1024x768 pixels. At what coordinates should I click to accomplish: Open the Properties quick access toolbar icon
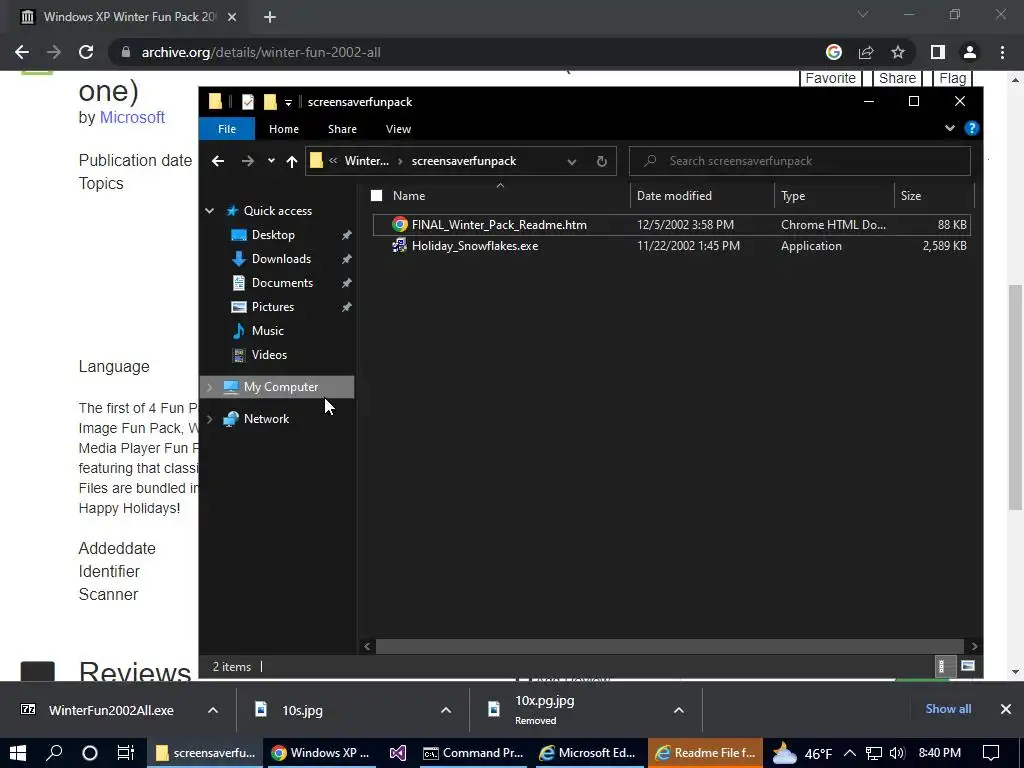[x=248, y=102]
